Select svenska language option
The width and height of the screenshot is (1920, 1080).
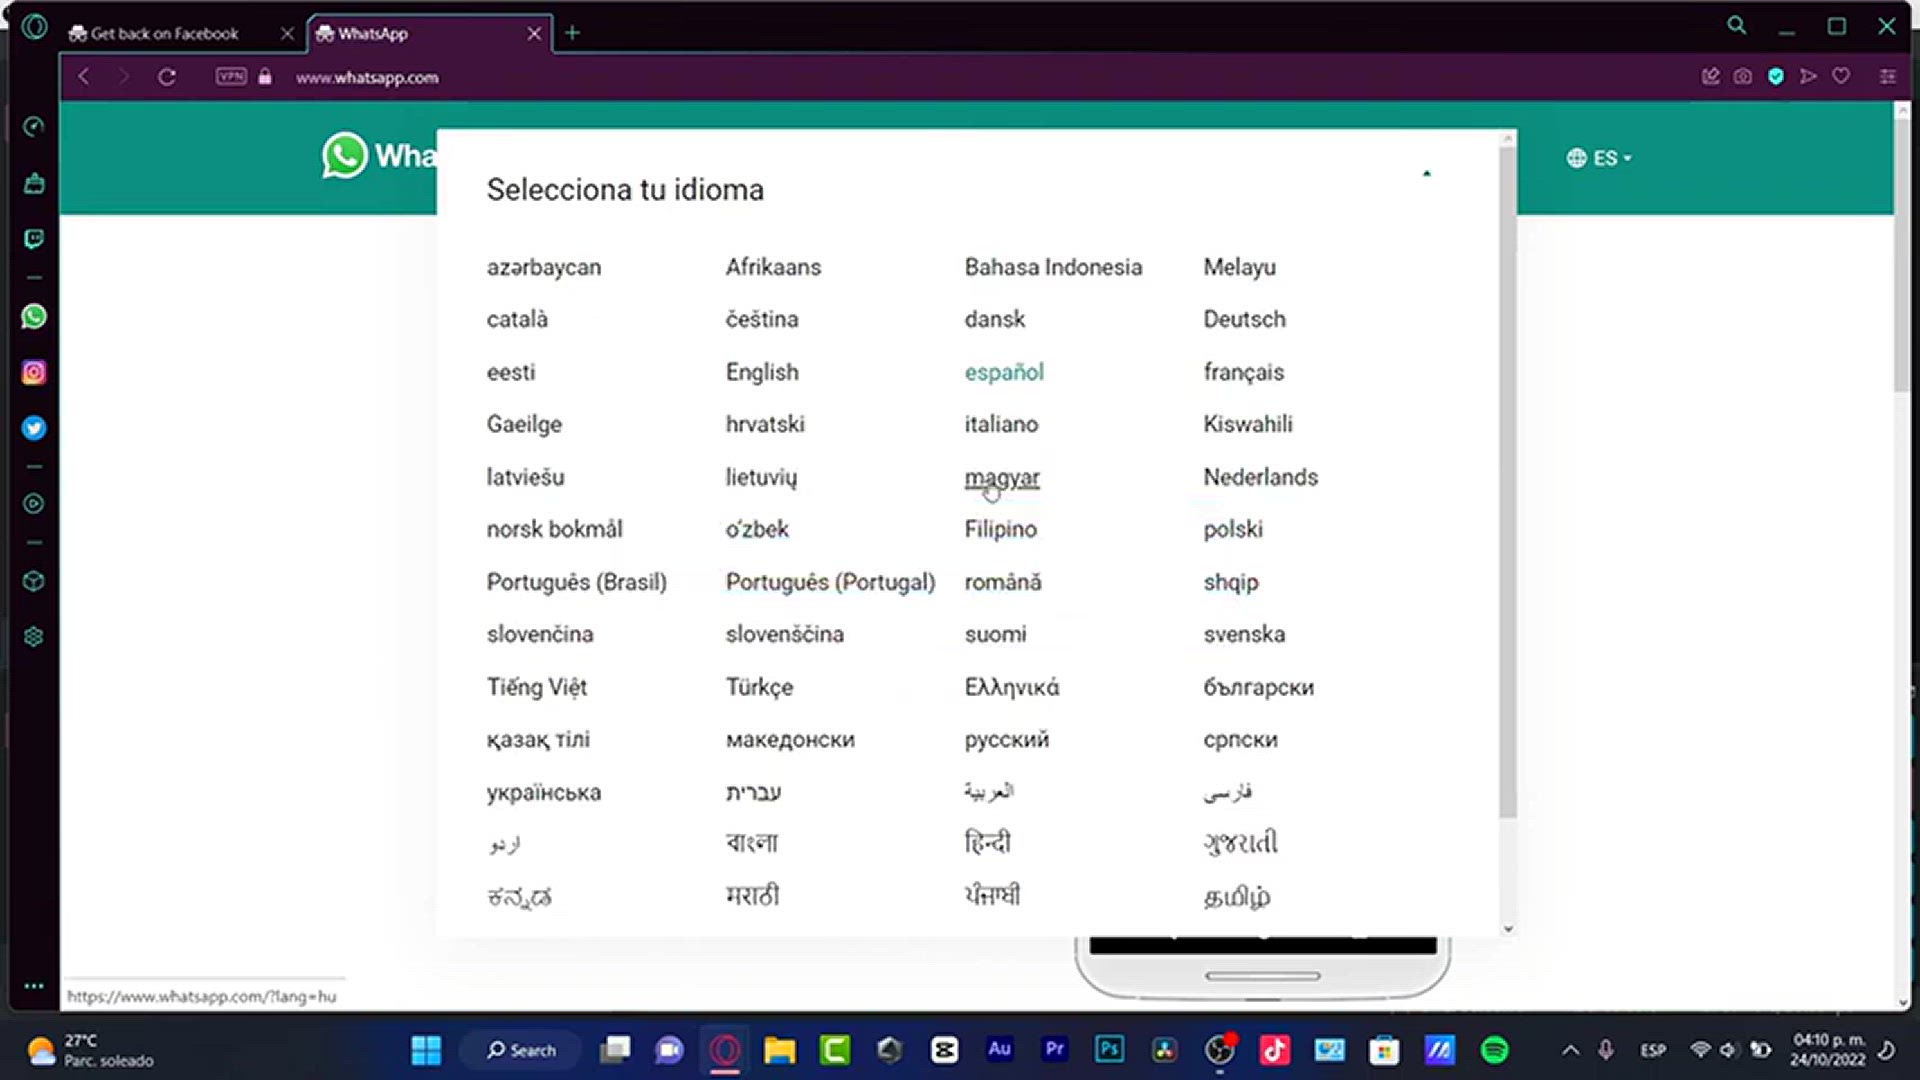(x=1244, y=634)
